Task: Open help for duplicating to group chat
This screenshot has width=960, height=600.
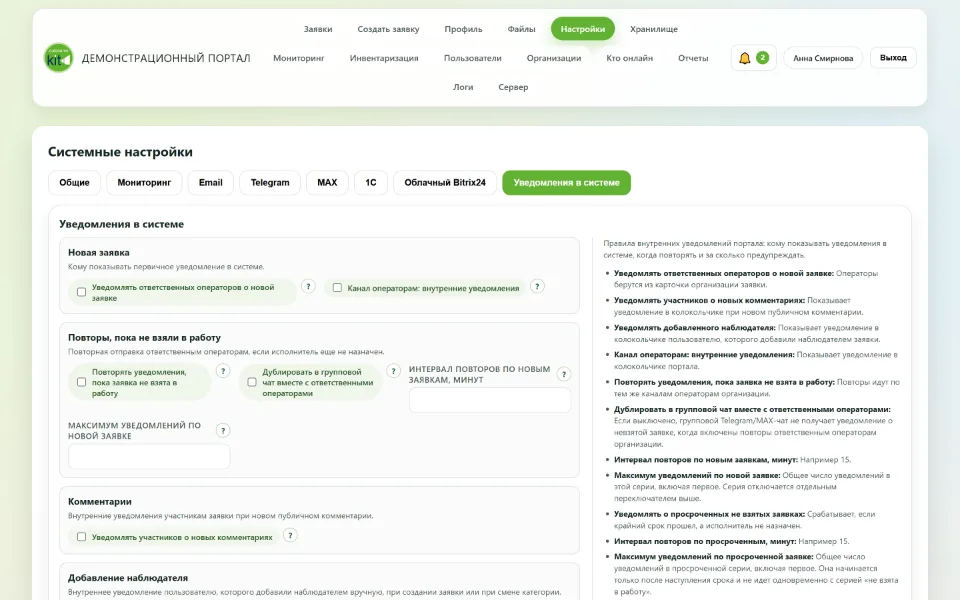Action: [x=394, y=371]
